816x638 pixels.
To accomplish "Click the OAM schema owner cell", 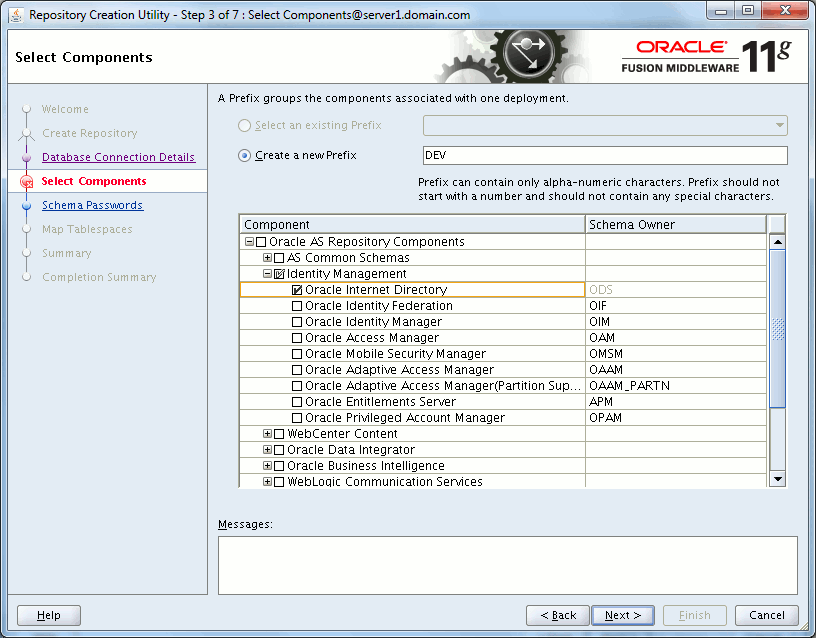I will (x=676, y=338).
